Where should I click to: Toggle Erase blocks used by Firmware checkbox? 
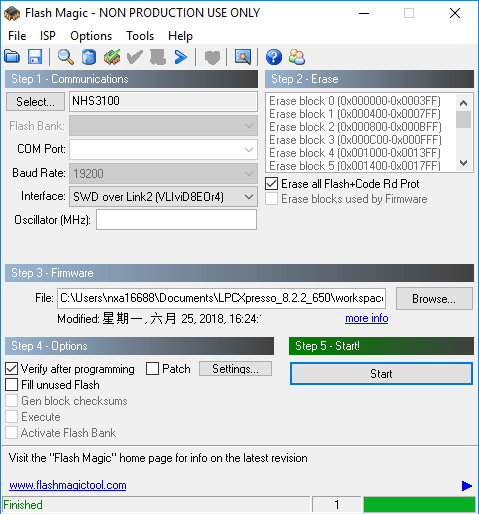(x=271, y=199)
